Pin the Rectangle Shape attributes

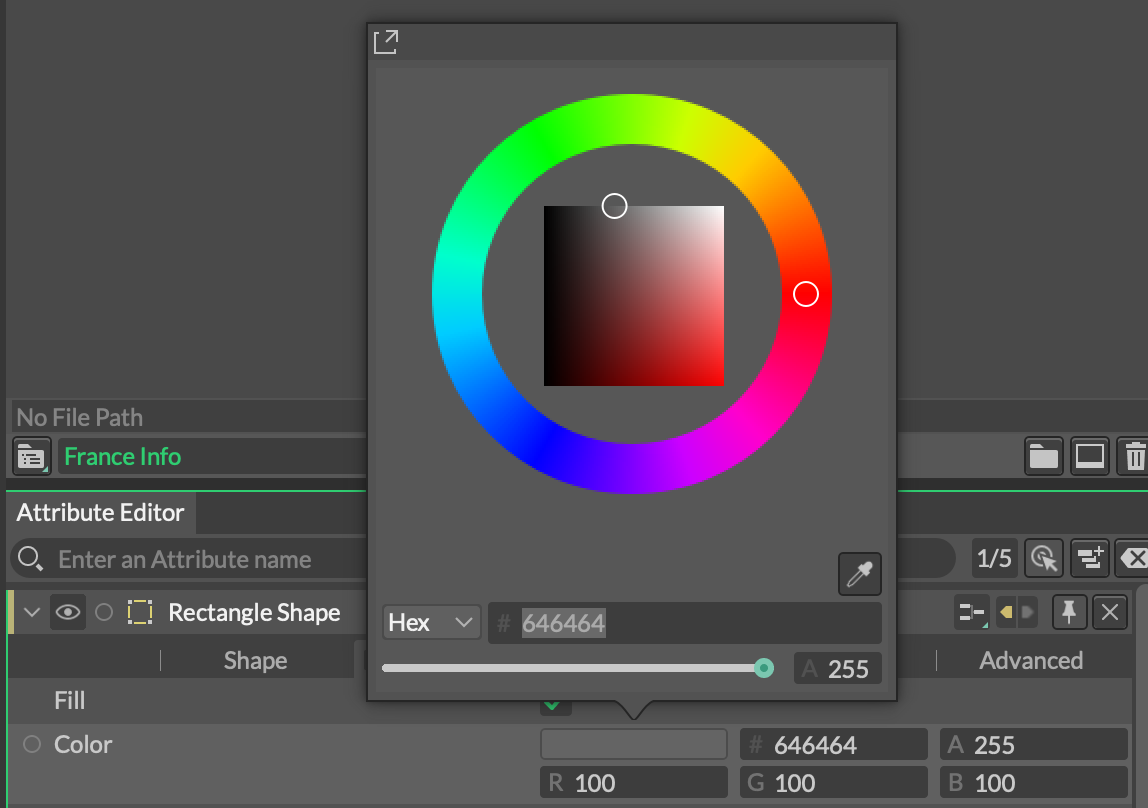tap(1069, 612)
